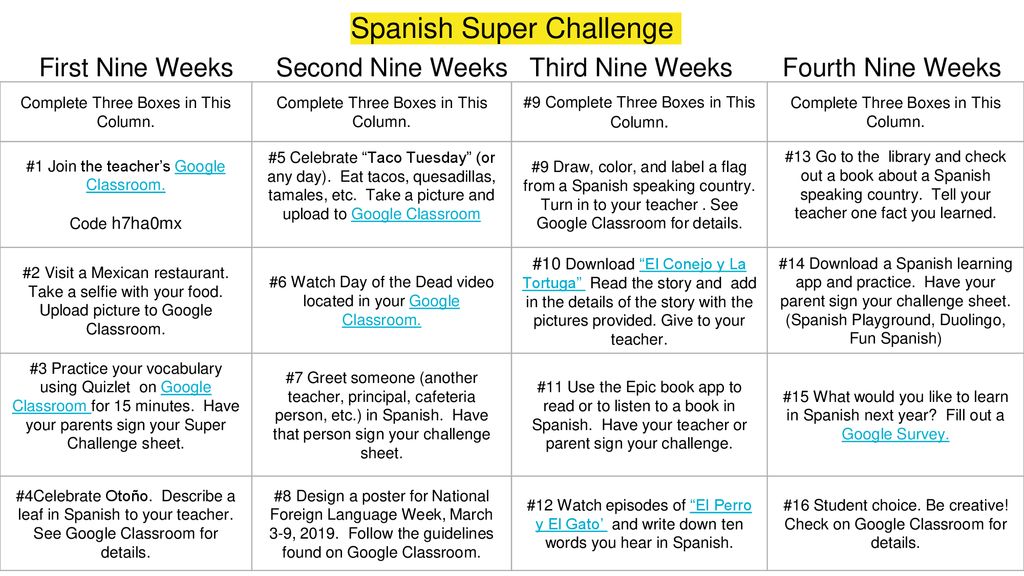Open the Google Classroom link in box #1
Screen dimensions: 1024x576
(x=155, y=176)
